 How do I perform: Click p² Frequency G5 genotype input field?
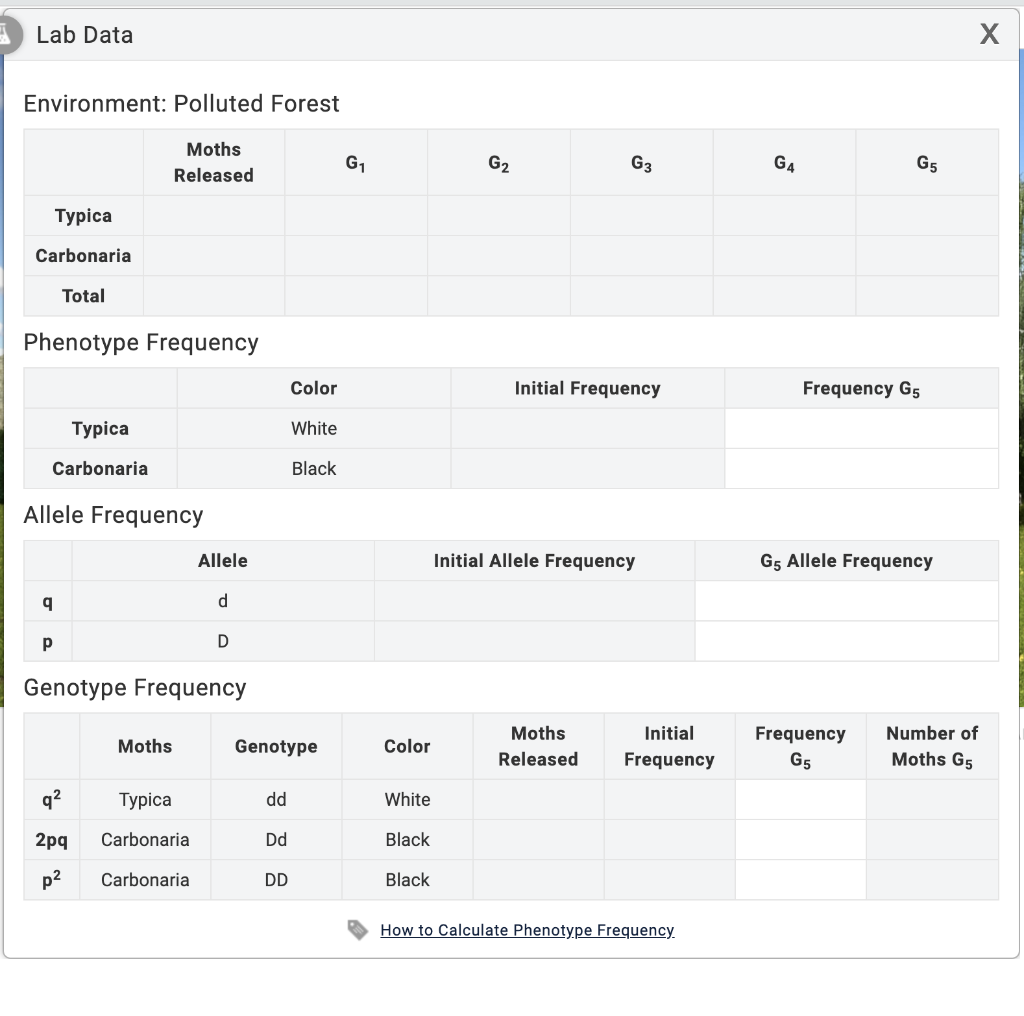[x=801, y=880]
